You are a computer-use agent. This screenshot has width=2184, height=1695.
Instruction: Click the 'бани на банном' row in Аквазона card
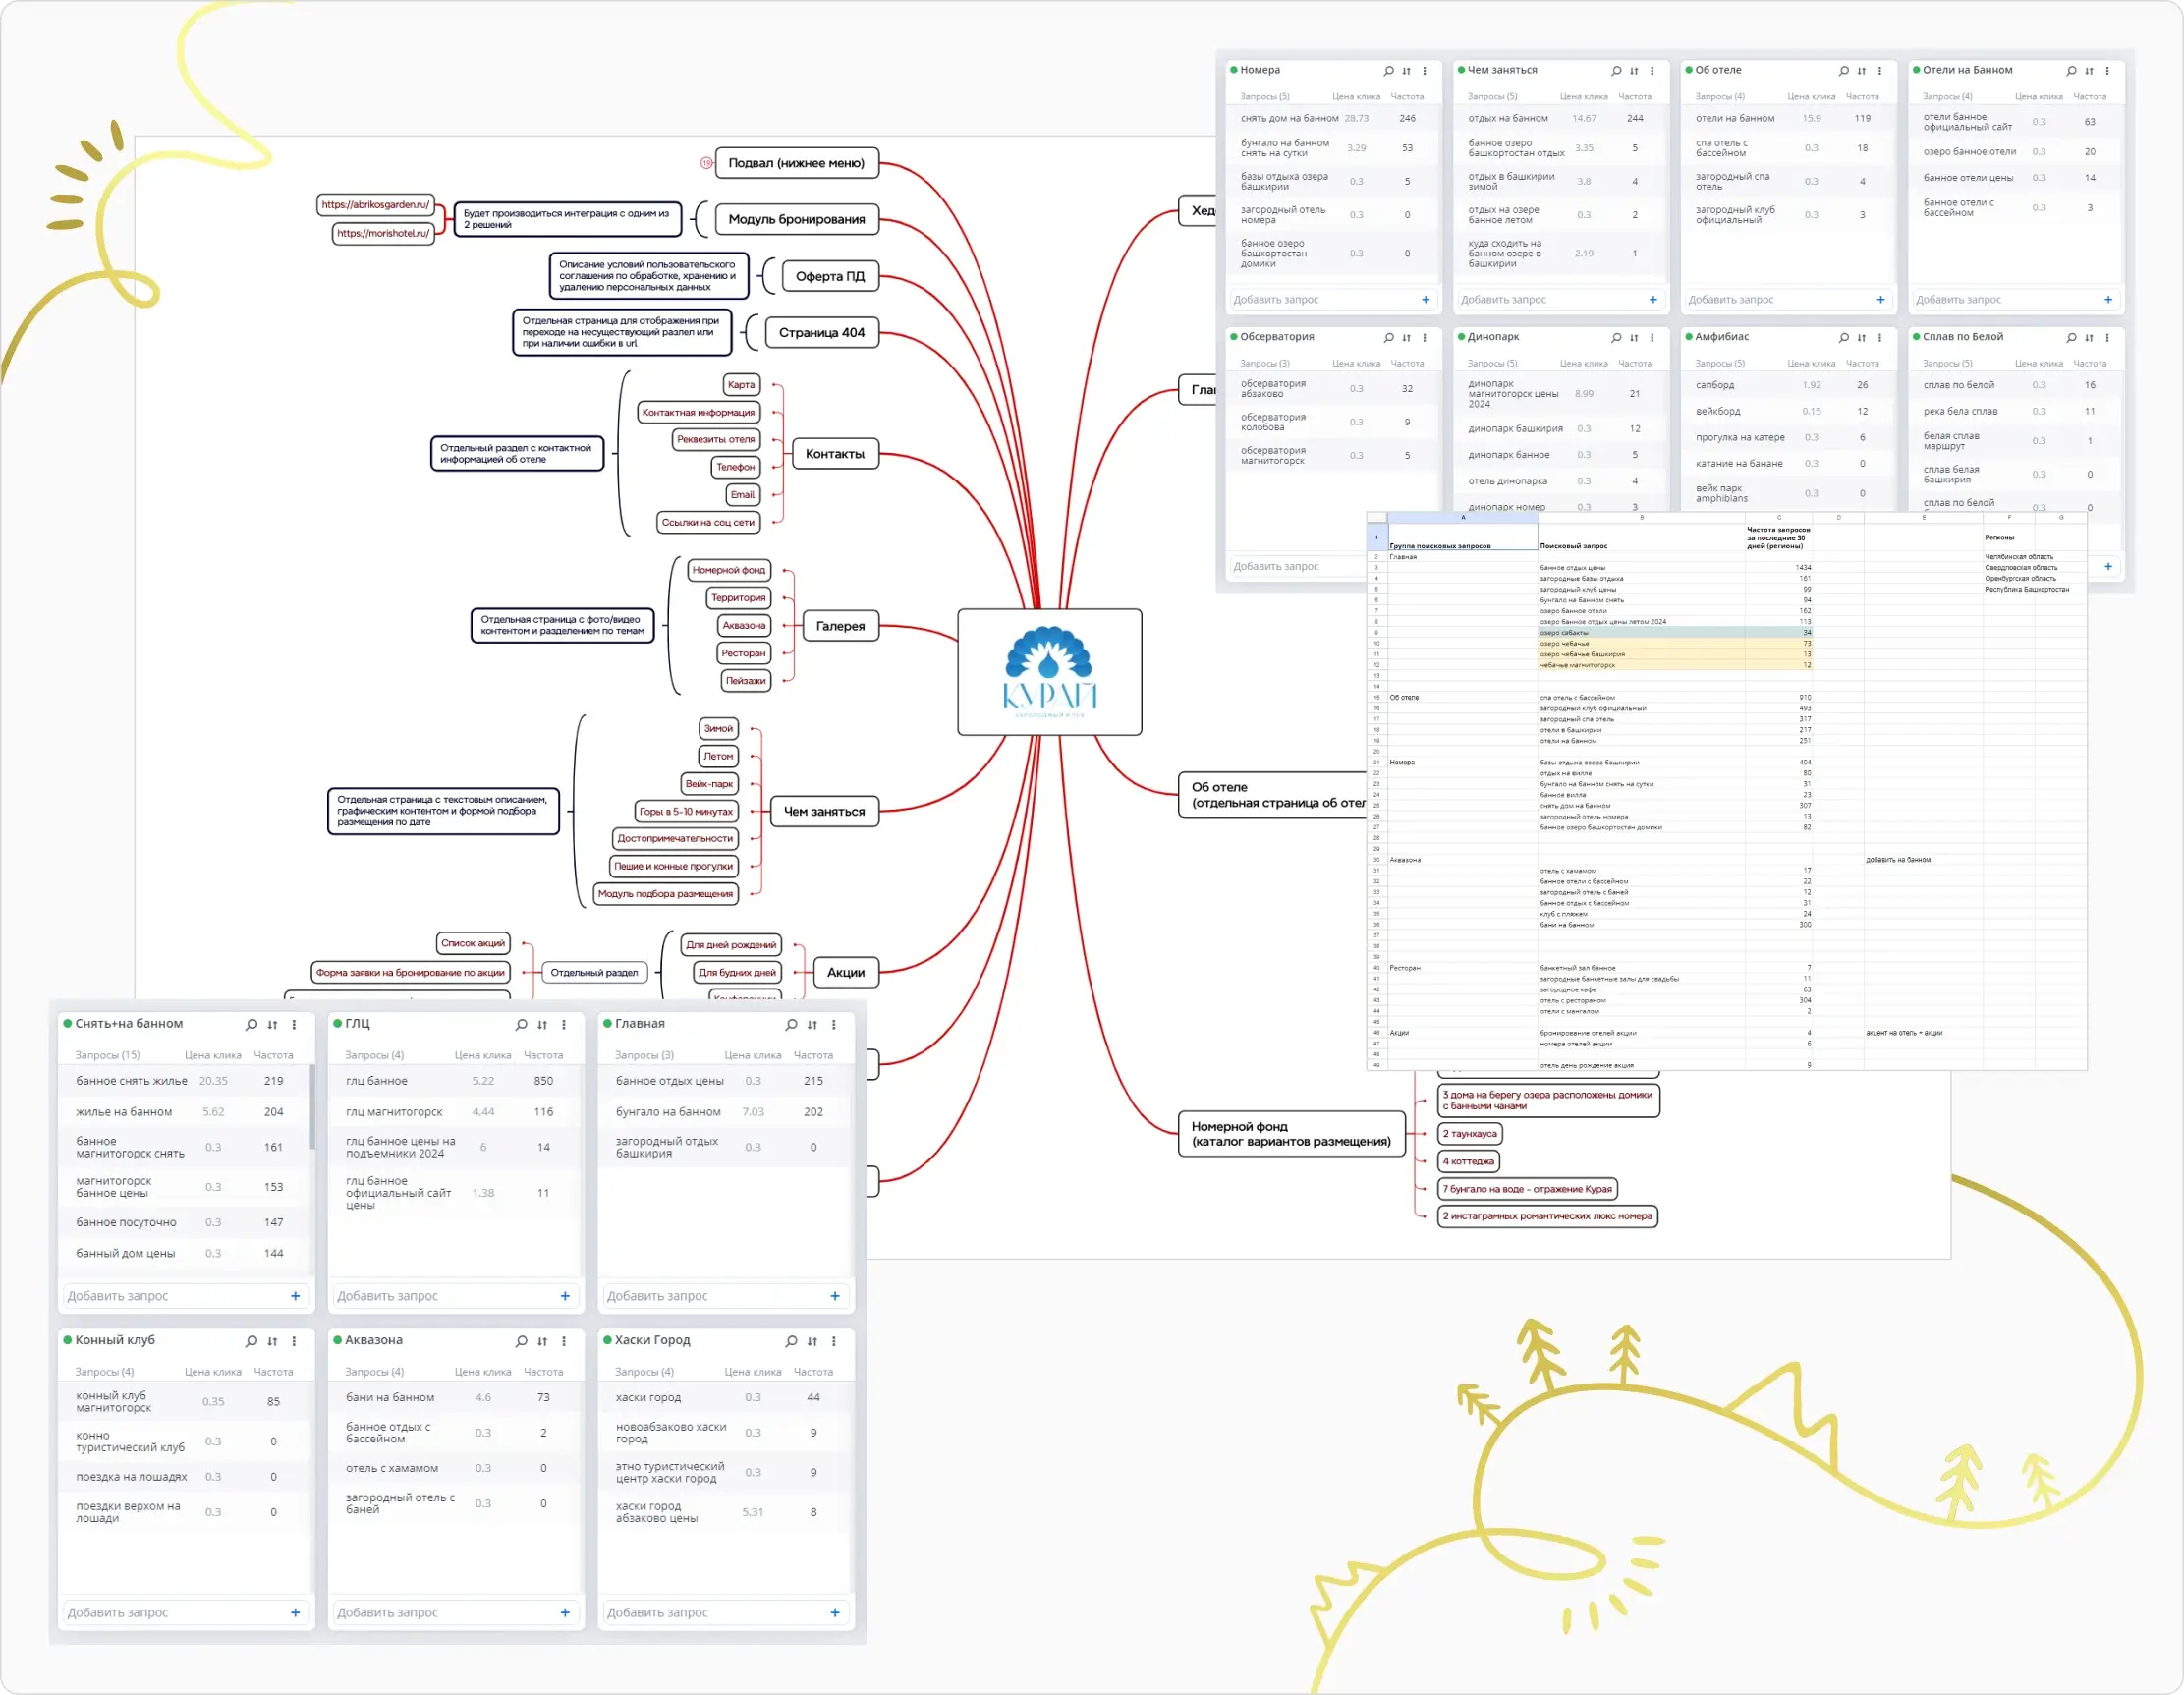(x=456, y=1399)
